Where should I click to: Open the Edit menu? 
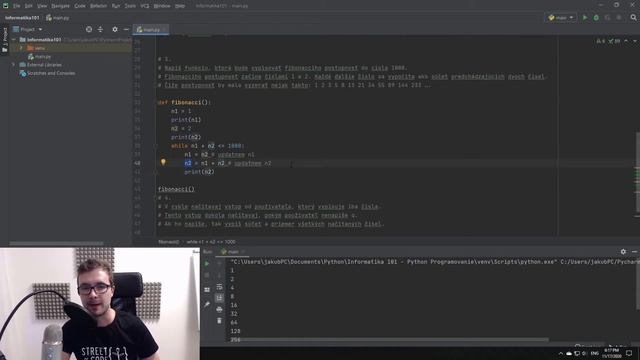click(x=29, y=6)
